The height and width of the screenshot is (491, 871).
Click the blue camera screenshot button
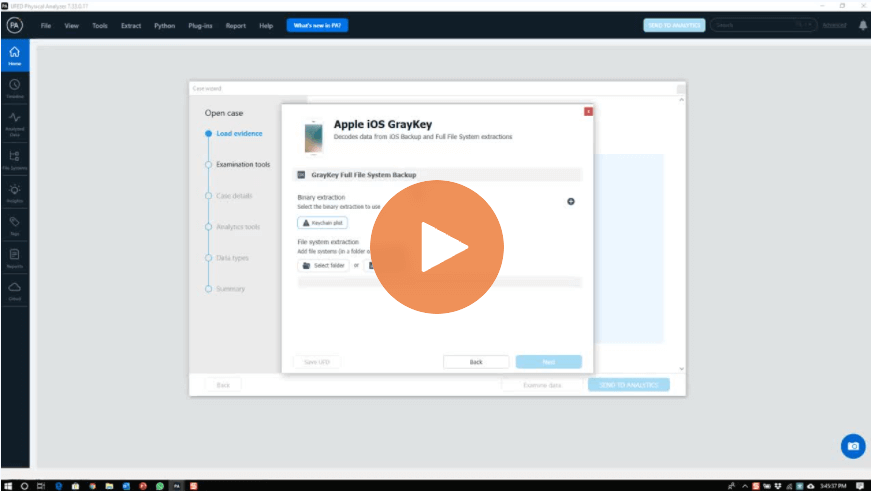(851, 445)
